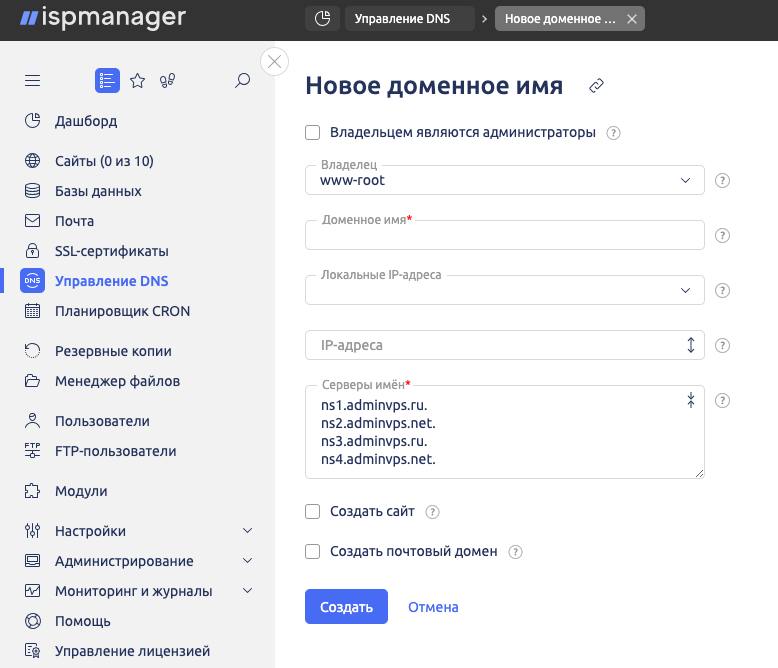Check the Создать сайт checkbox

[313, 512]
